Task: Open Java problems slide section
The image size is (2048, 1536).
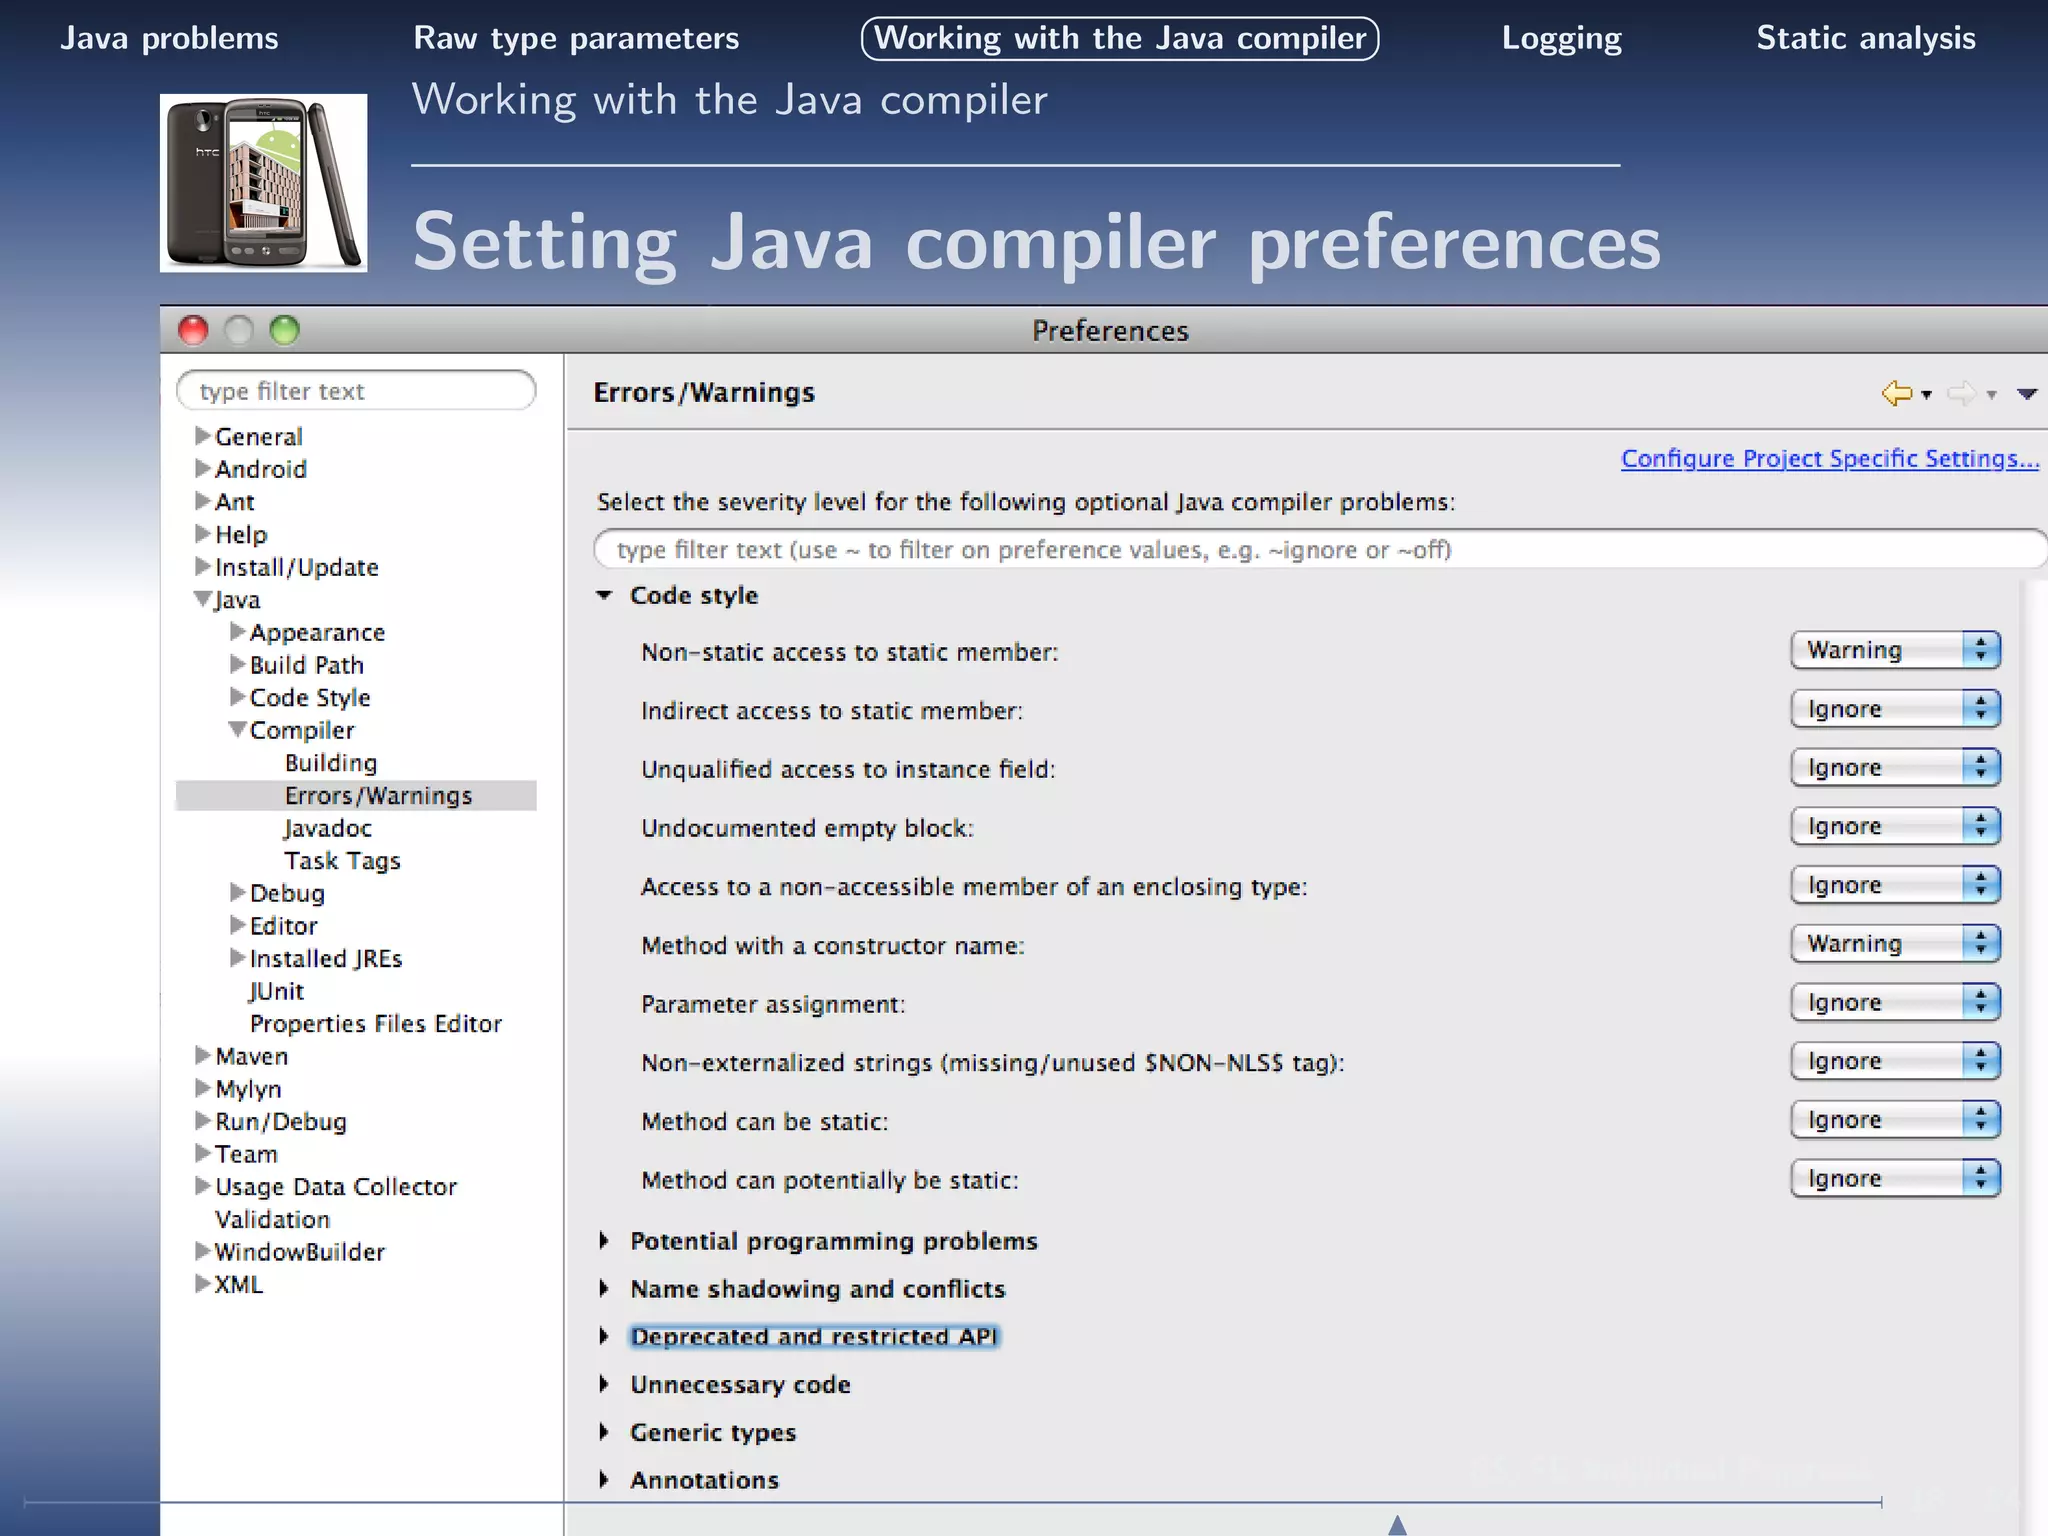Action: tap(169, 38)
